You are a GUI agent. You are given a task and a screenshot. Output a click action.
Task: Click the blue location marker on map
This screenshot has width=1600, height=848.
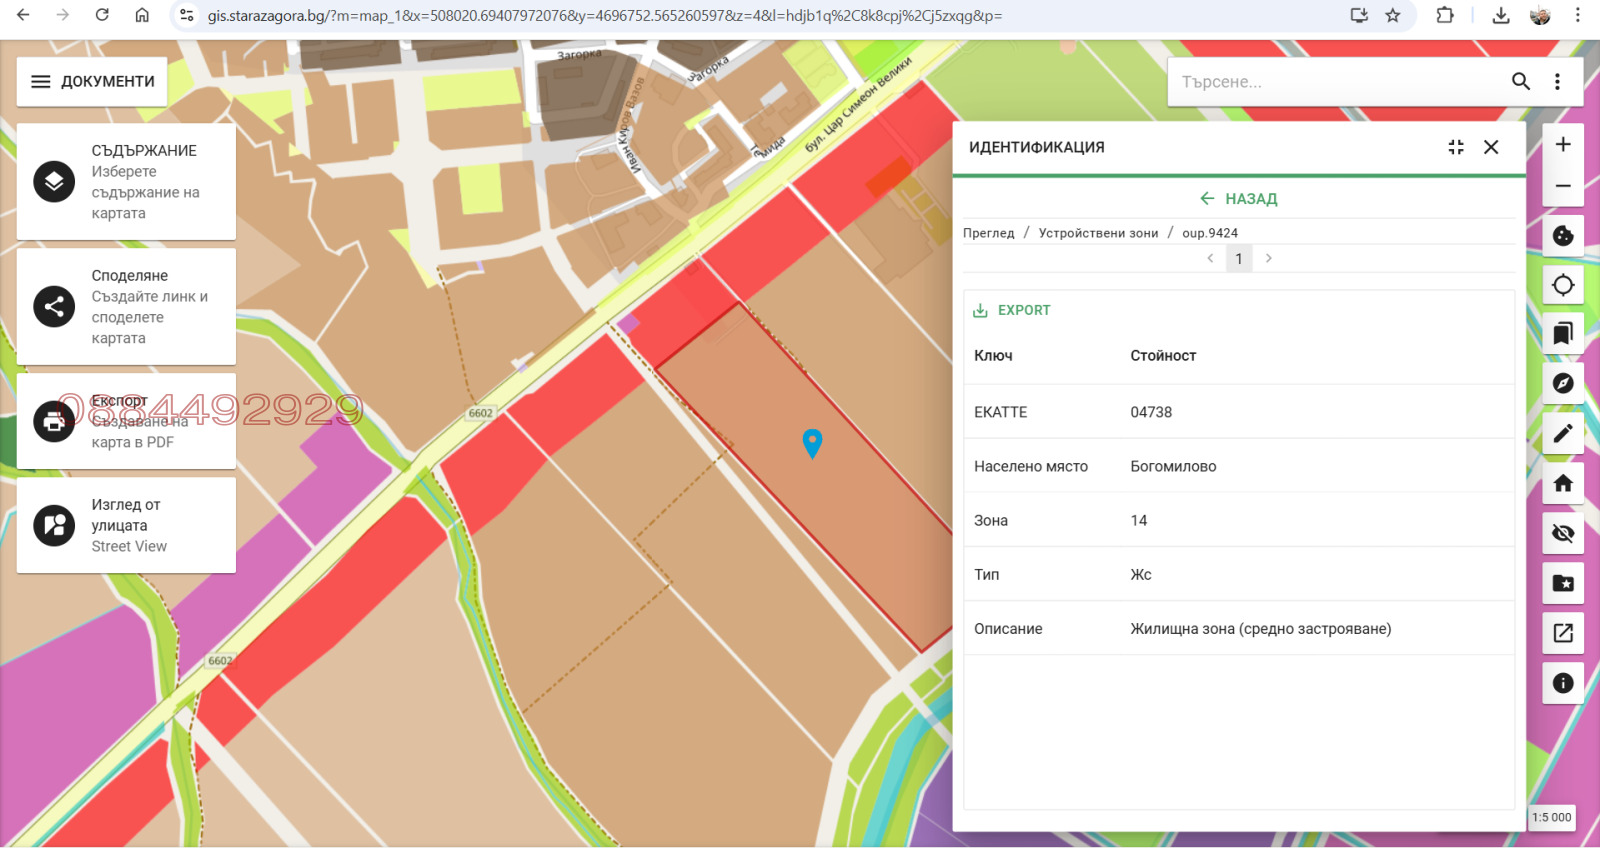coord(812,442)
